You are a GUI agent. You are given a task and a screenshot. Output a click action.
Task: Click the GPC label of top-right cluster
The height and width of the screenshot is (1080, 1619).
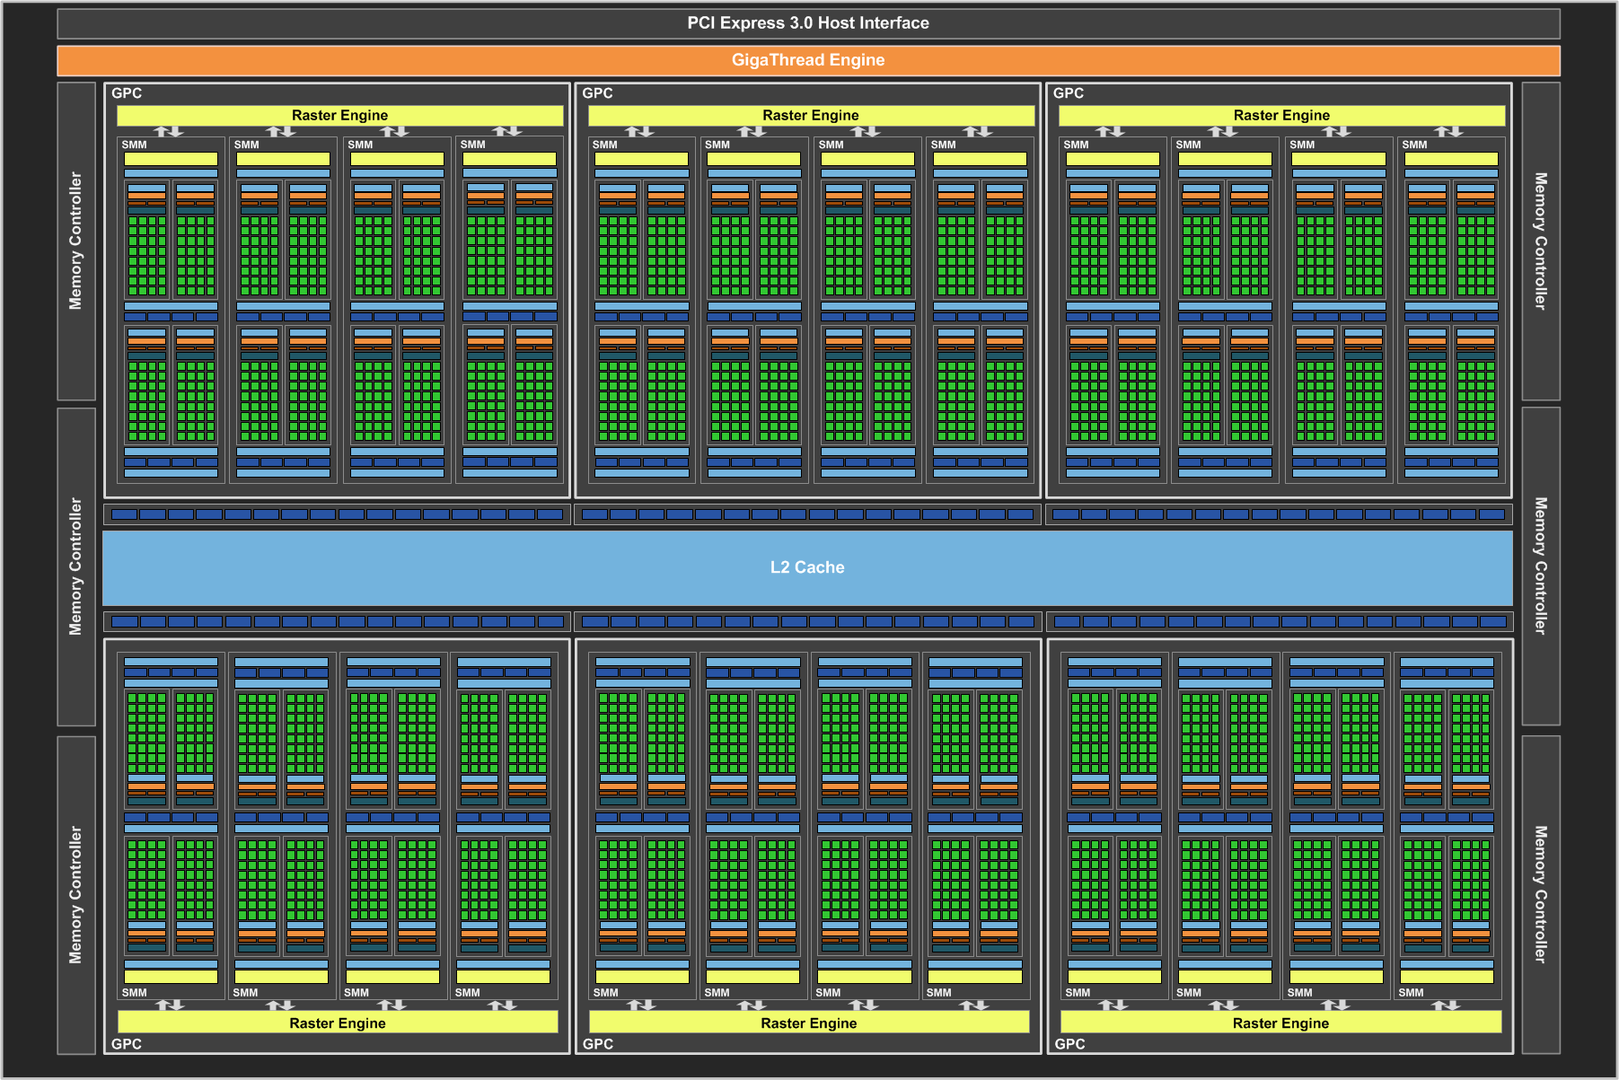pyautogui.click(x=1068, y=93)
